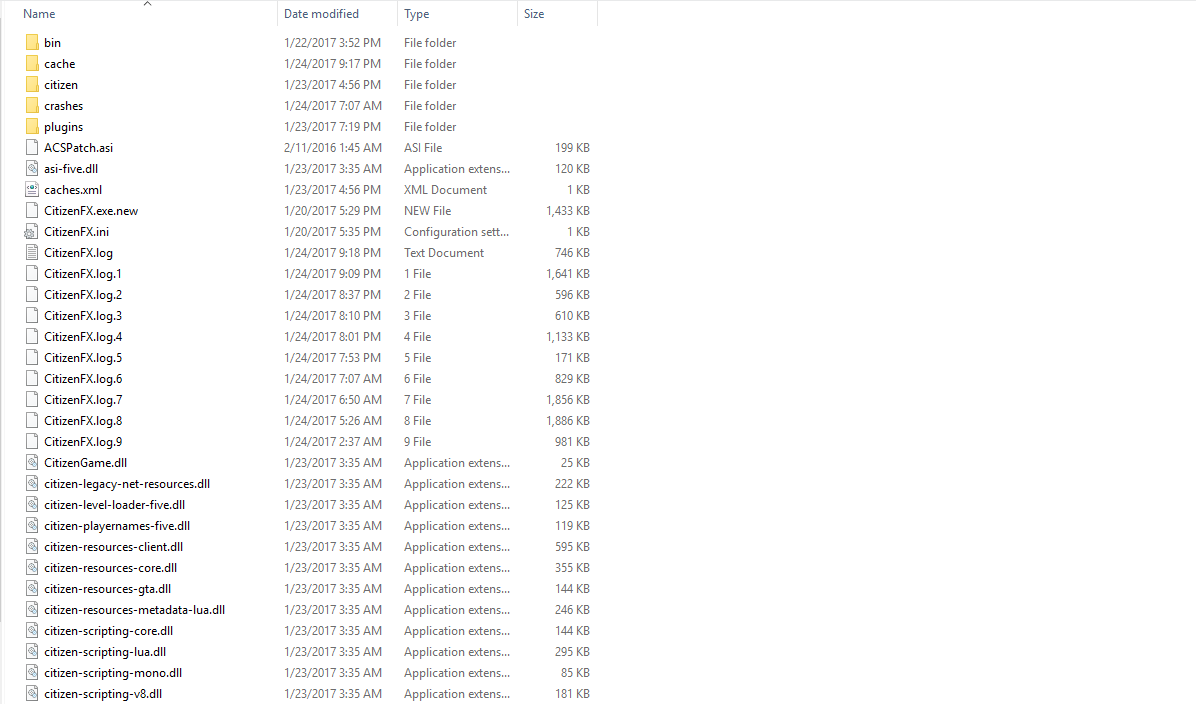The image size is (1196, 704).
Task: Select citizen-resources-gta.dll icon
Action: (32, 588)
